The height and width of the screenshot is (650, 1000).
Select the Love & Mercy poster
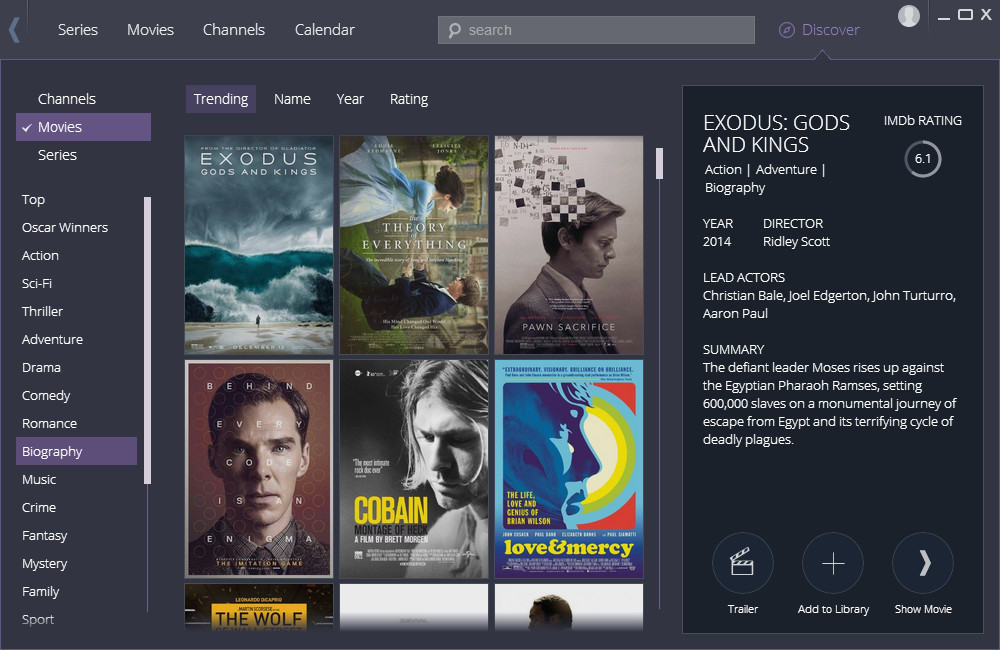pyautogui.click(x=569, y=469)
